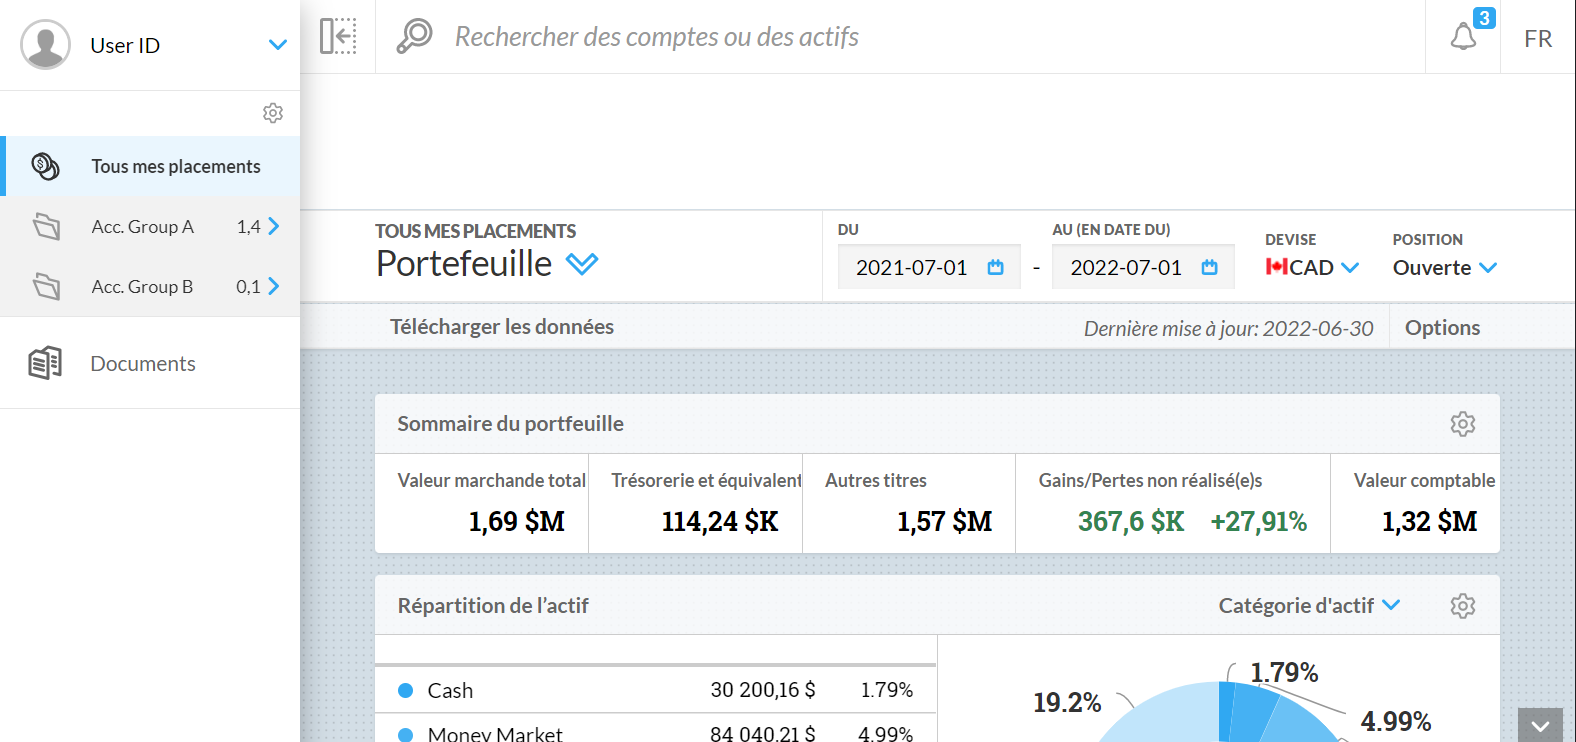Click the search magnifier icon

(x=414, y=36)
